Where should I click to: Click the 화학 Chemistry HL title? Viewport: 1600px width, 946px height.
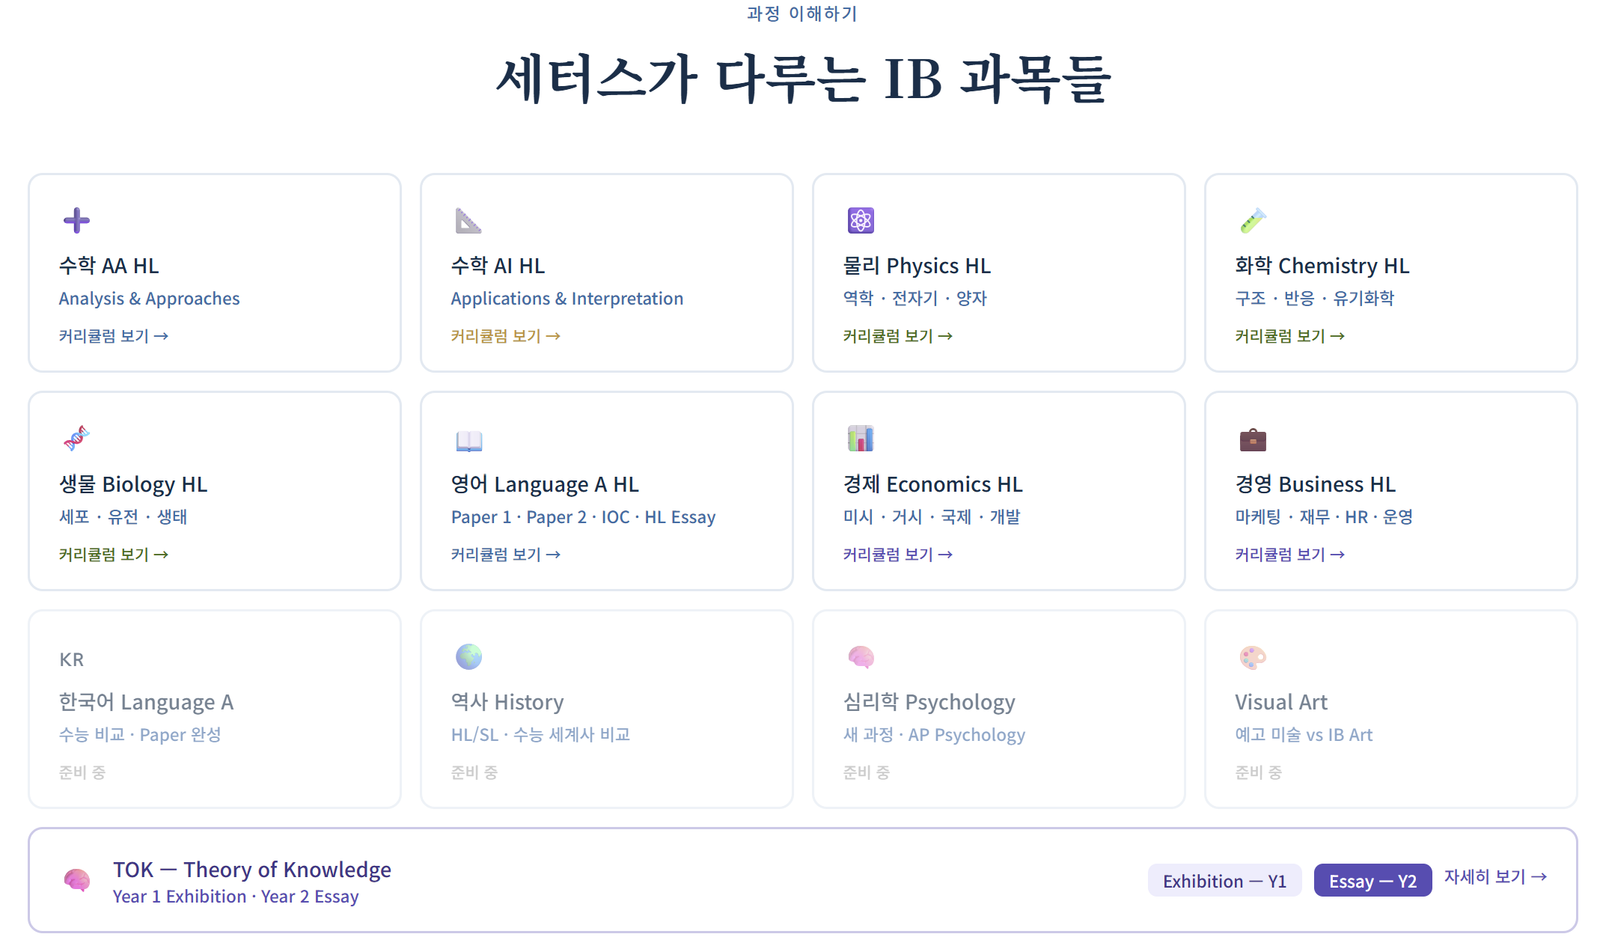tap(1322, 266)
